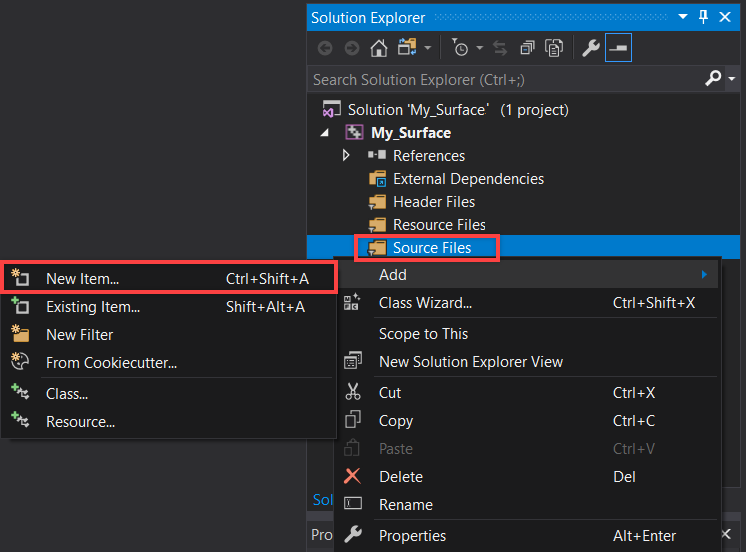
Task: Open Properties via the wrench toolbar icon
Action: tap(590, 48)
